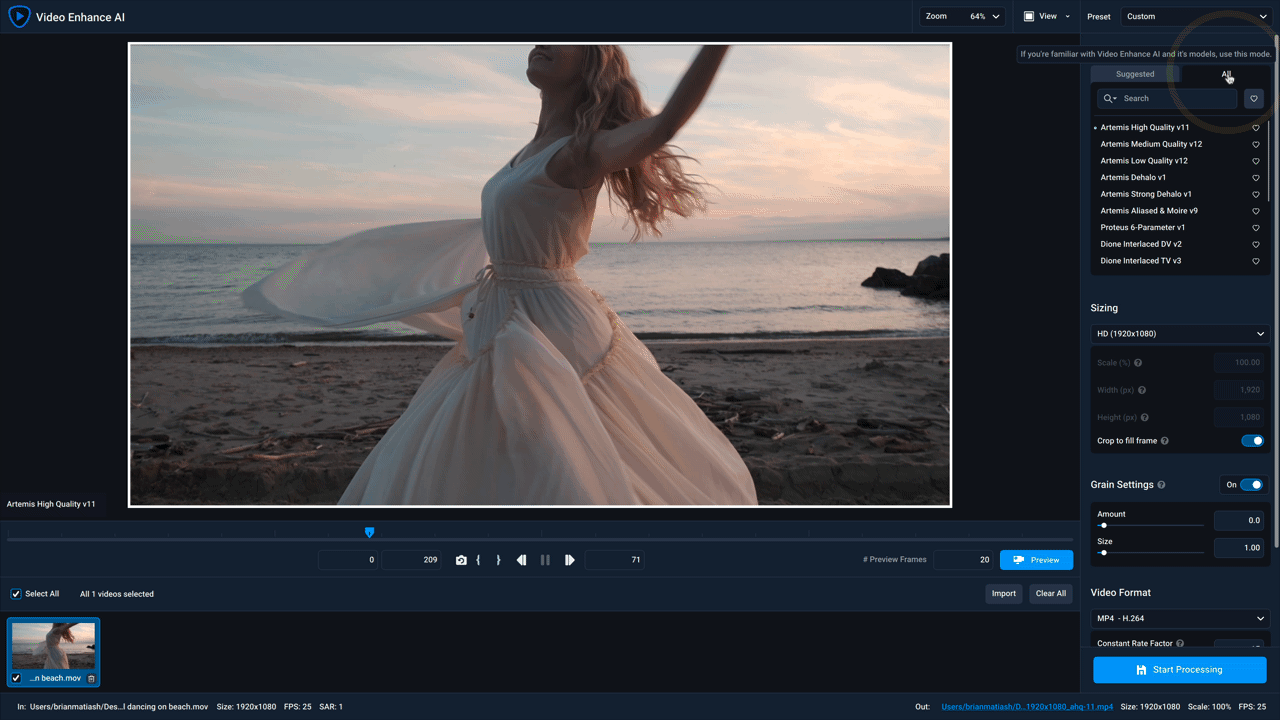Screen dimensions: 1280x720
Task: Click the favorites heart filter beside Search
Action: 1254,98
